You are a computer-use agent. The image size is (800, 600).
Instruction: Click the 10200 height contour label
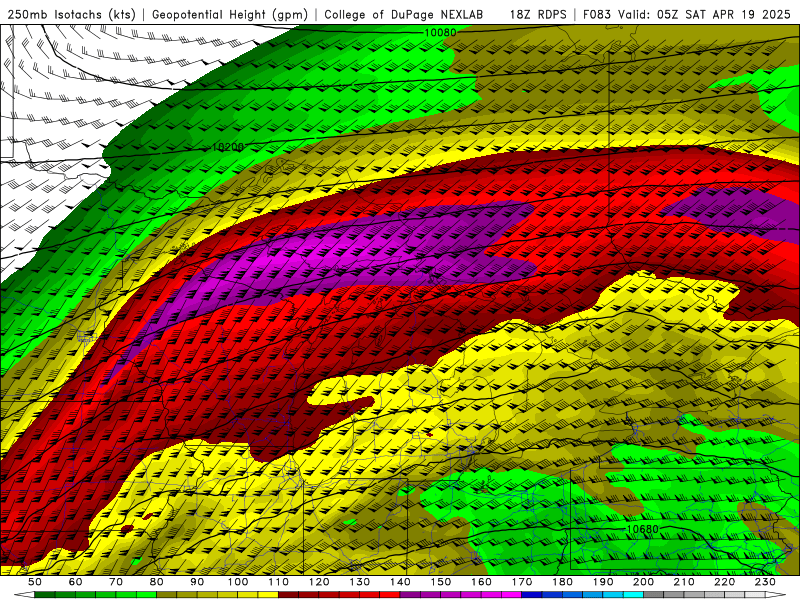pyautogui.click(x=228, y=147)
